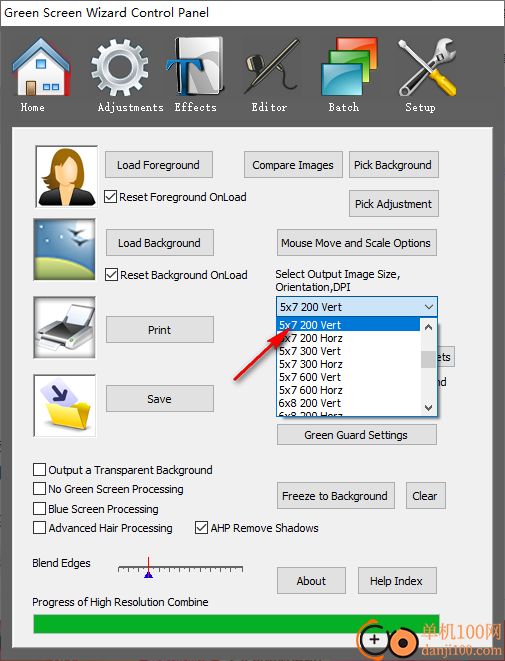Image resolution: width=505 pixels, height=661 pixels.
Task: Toggle Reset Foreground OnLoad checkbox
Action: [x=110, y=197]
